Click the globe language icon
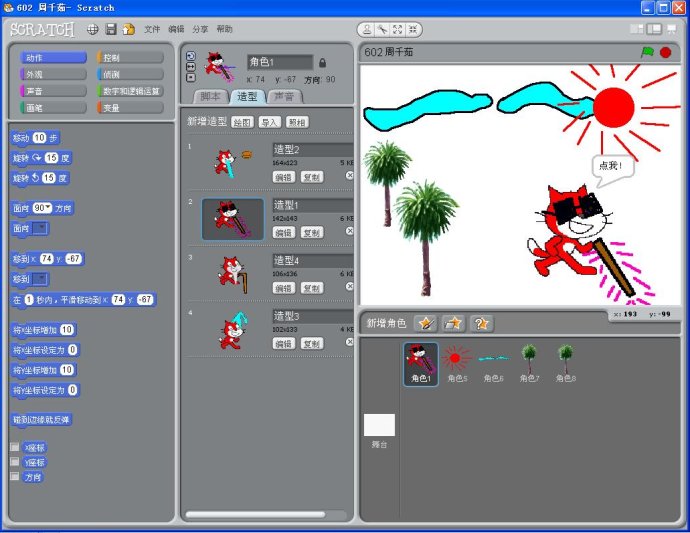This screenshot has height=533, width=690. coord(92,29)
